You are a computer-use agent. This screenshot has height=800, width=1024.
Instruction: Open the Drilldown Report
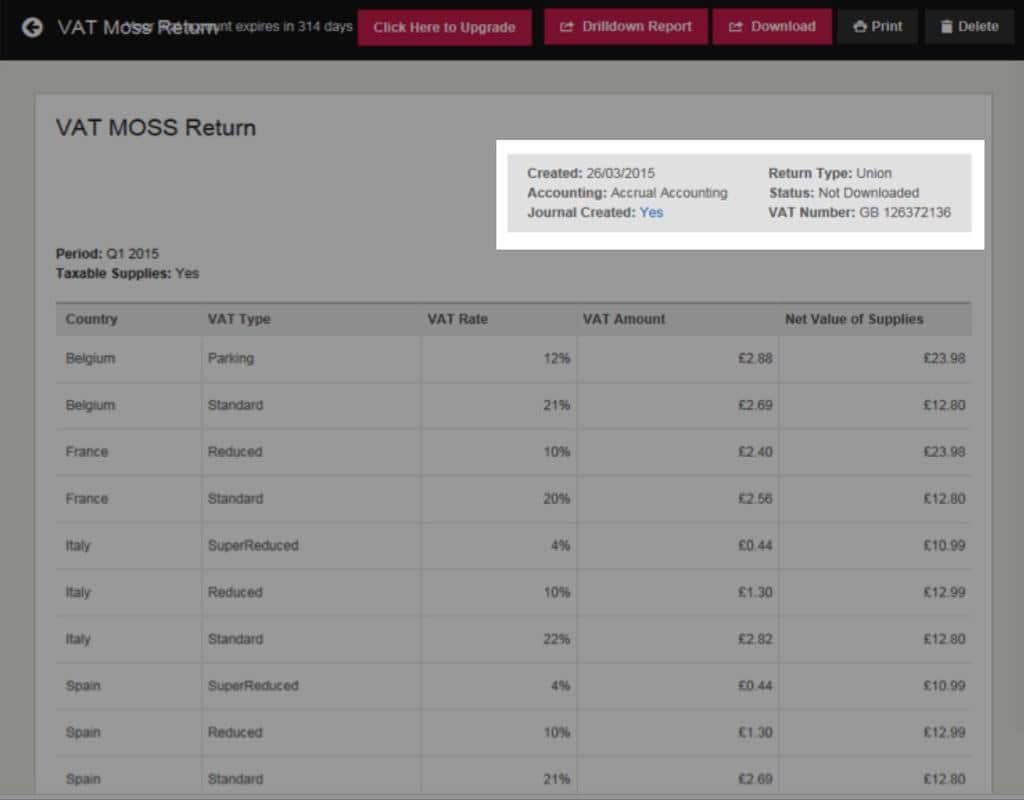(x=626, y=27)
